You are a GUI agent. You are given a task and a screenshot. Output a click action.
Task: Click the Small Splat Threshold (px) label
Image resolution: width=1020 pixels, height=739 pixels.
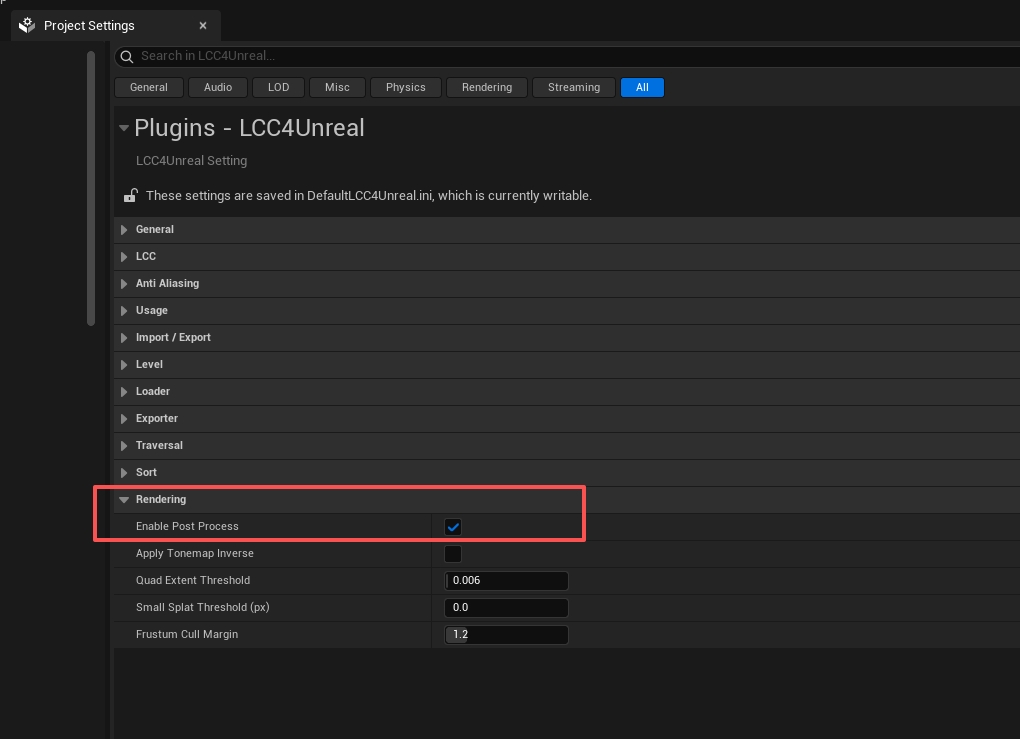coord(202,608)
